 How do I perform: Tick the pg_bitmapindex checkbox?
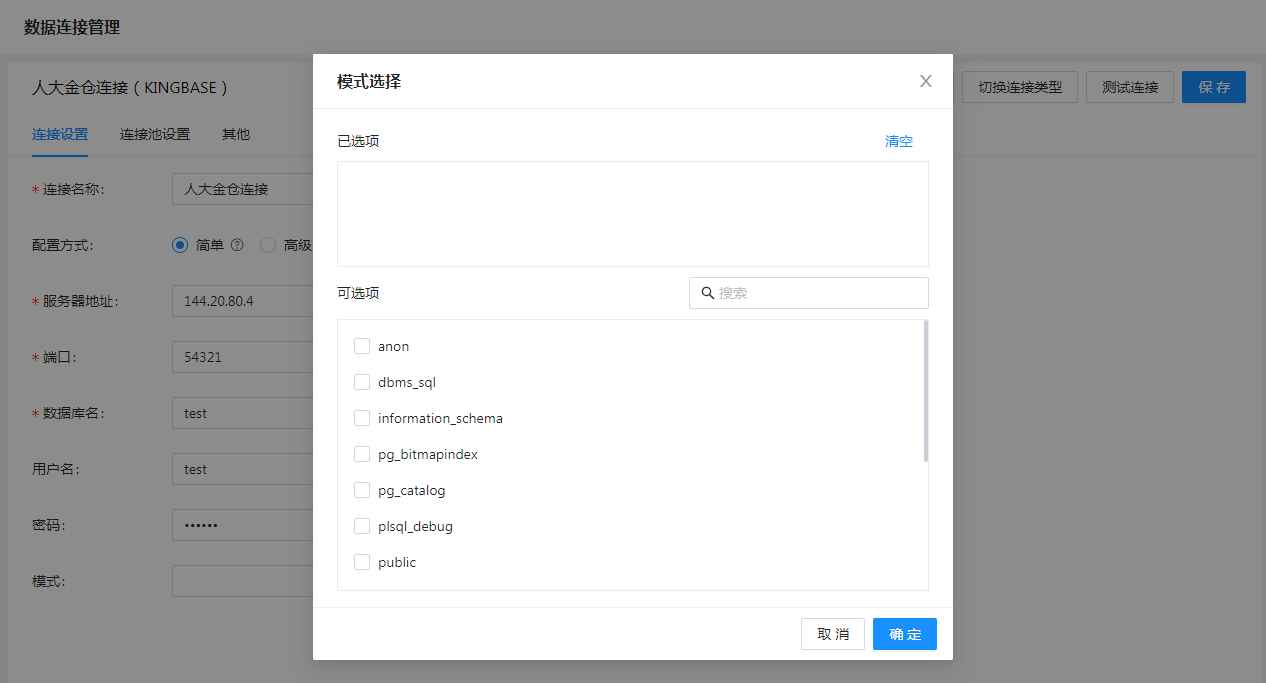[x=362, y=454]
